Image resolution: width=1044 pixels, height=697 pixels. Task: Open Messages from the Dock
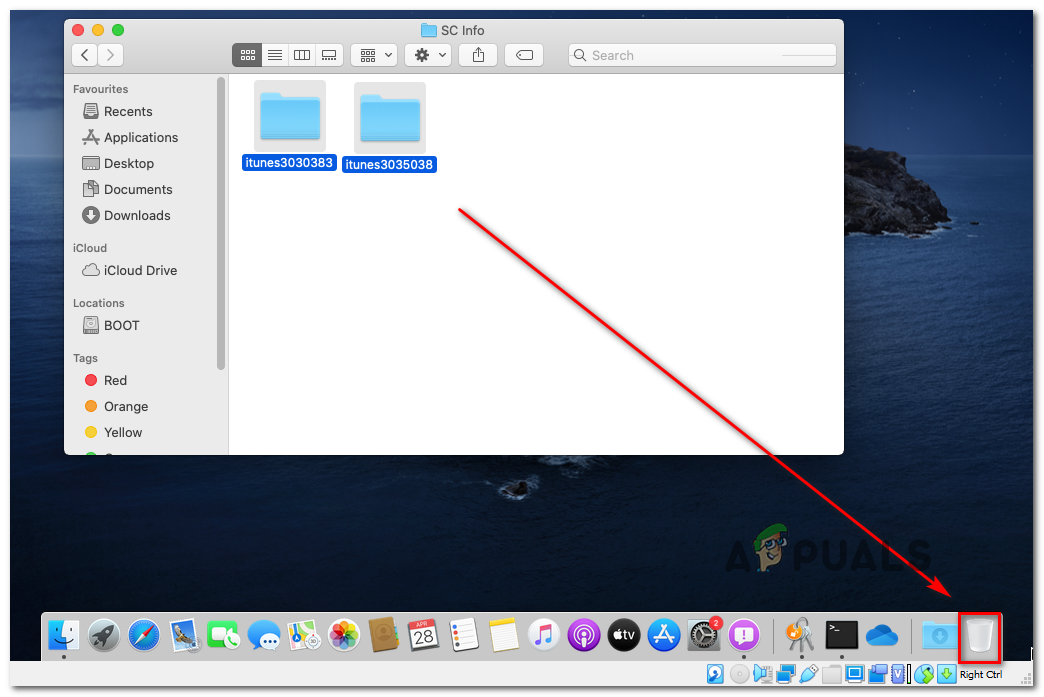point(264,635)
